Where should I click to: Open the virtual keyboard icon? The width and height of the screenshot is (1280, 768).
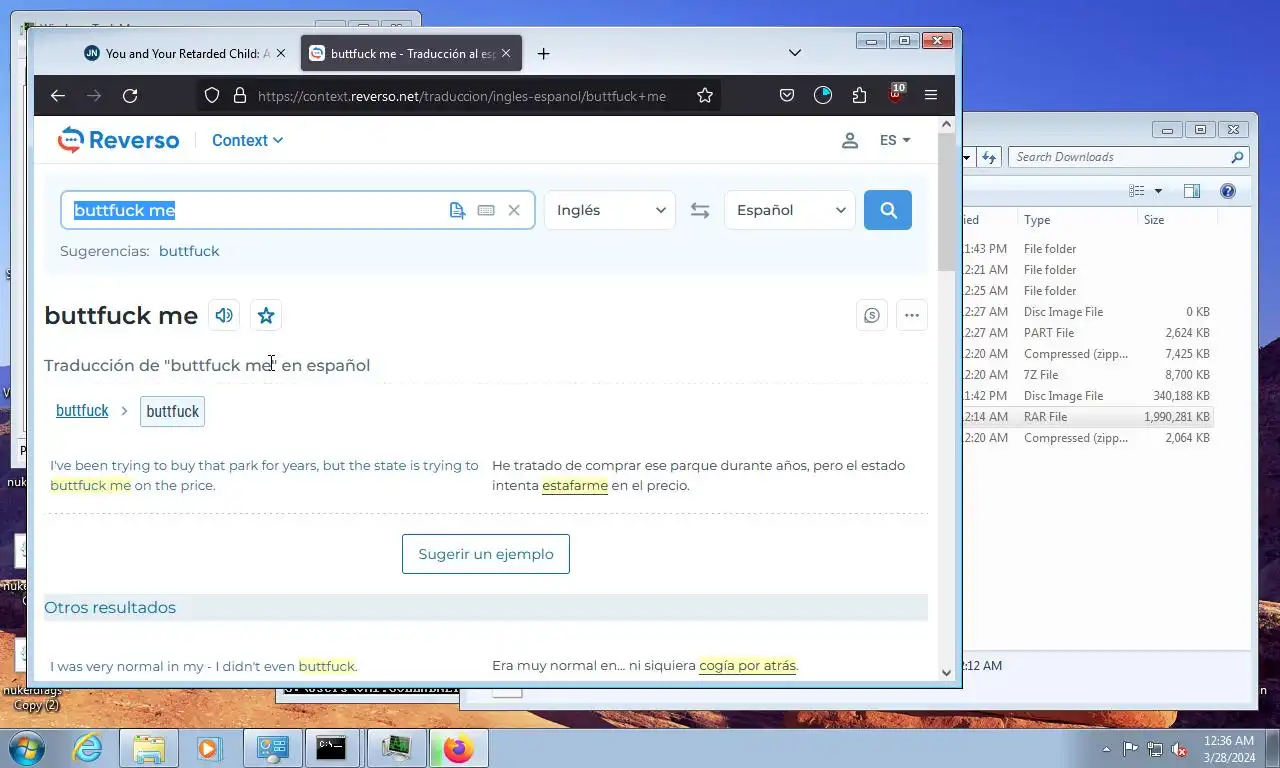click(x=486, y=211)
